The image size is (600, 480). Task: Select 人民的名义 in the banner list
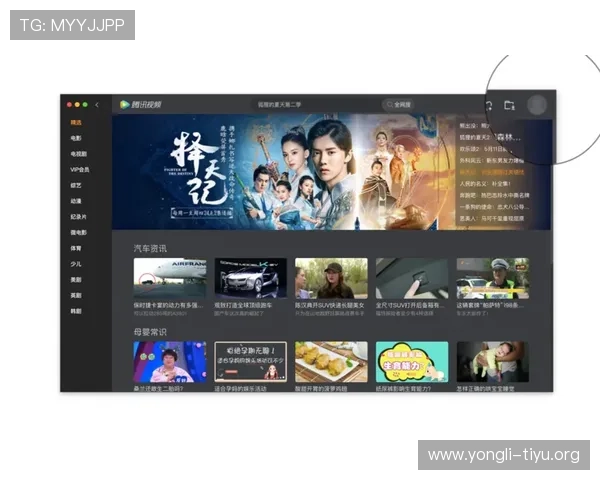tap(485, 184)
